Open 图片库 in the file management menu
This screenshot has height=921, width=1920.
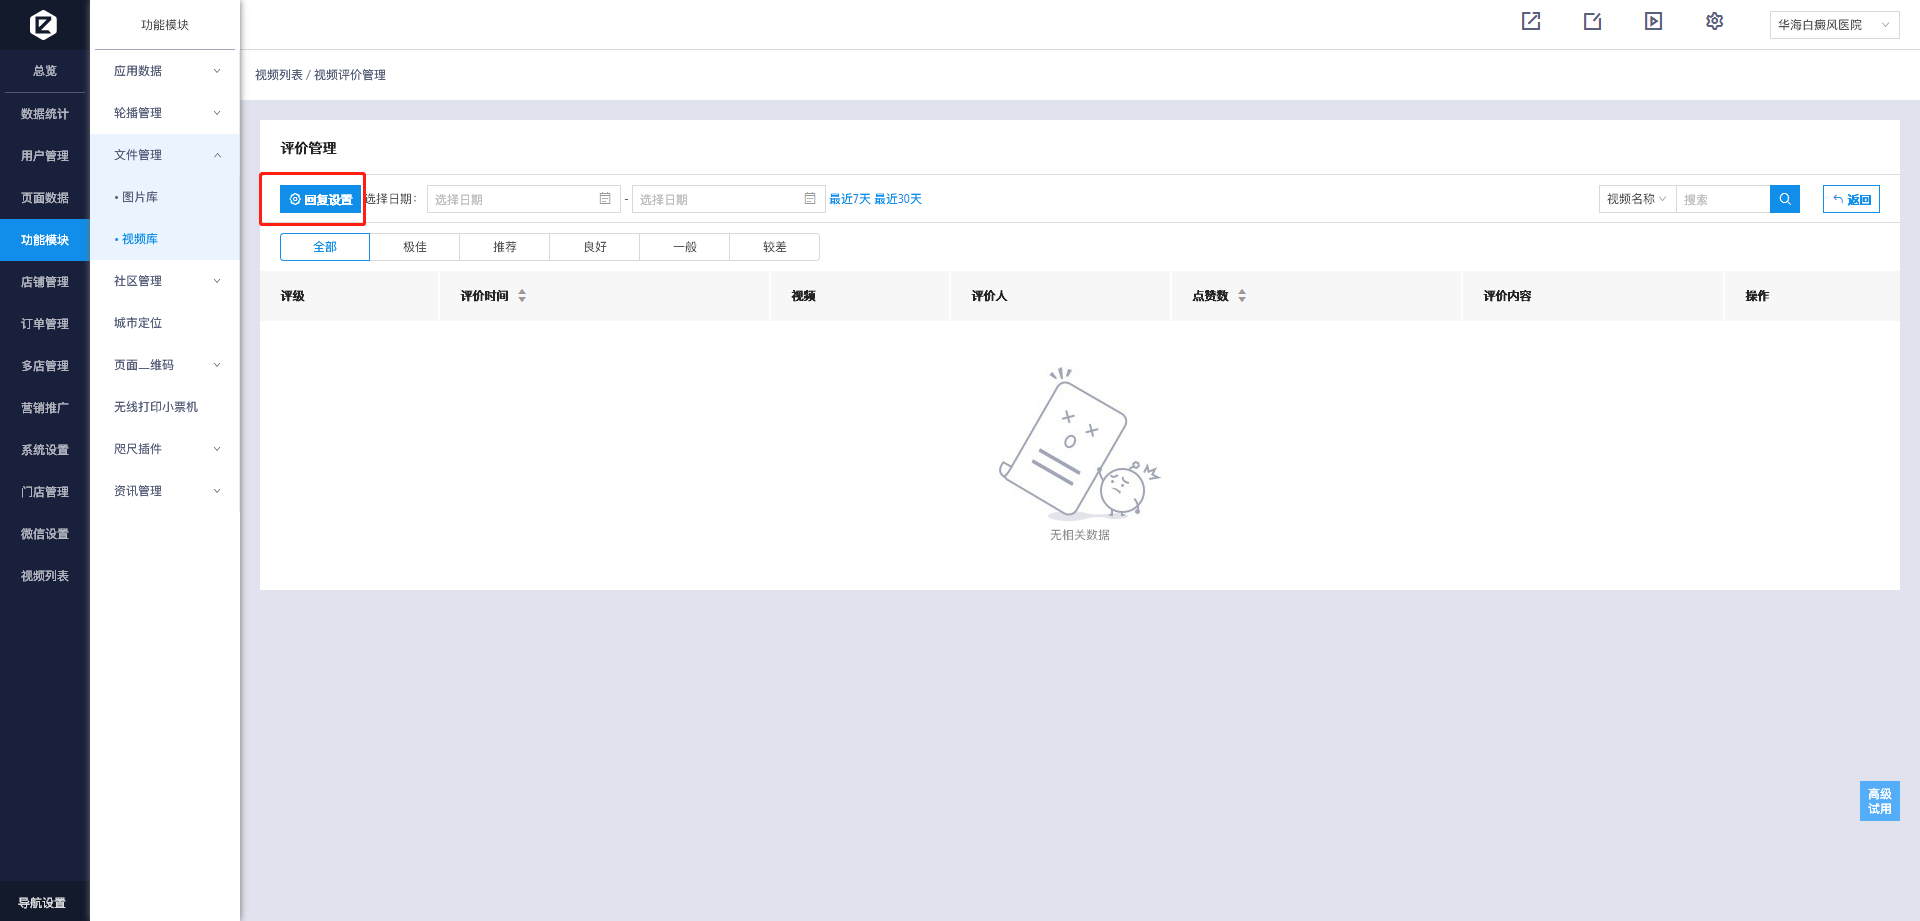point(140,197)
